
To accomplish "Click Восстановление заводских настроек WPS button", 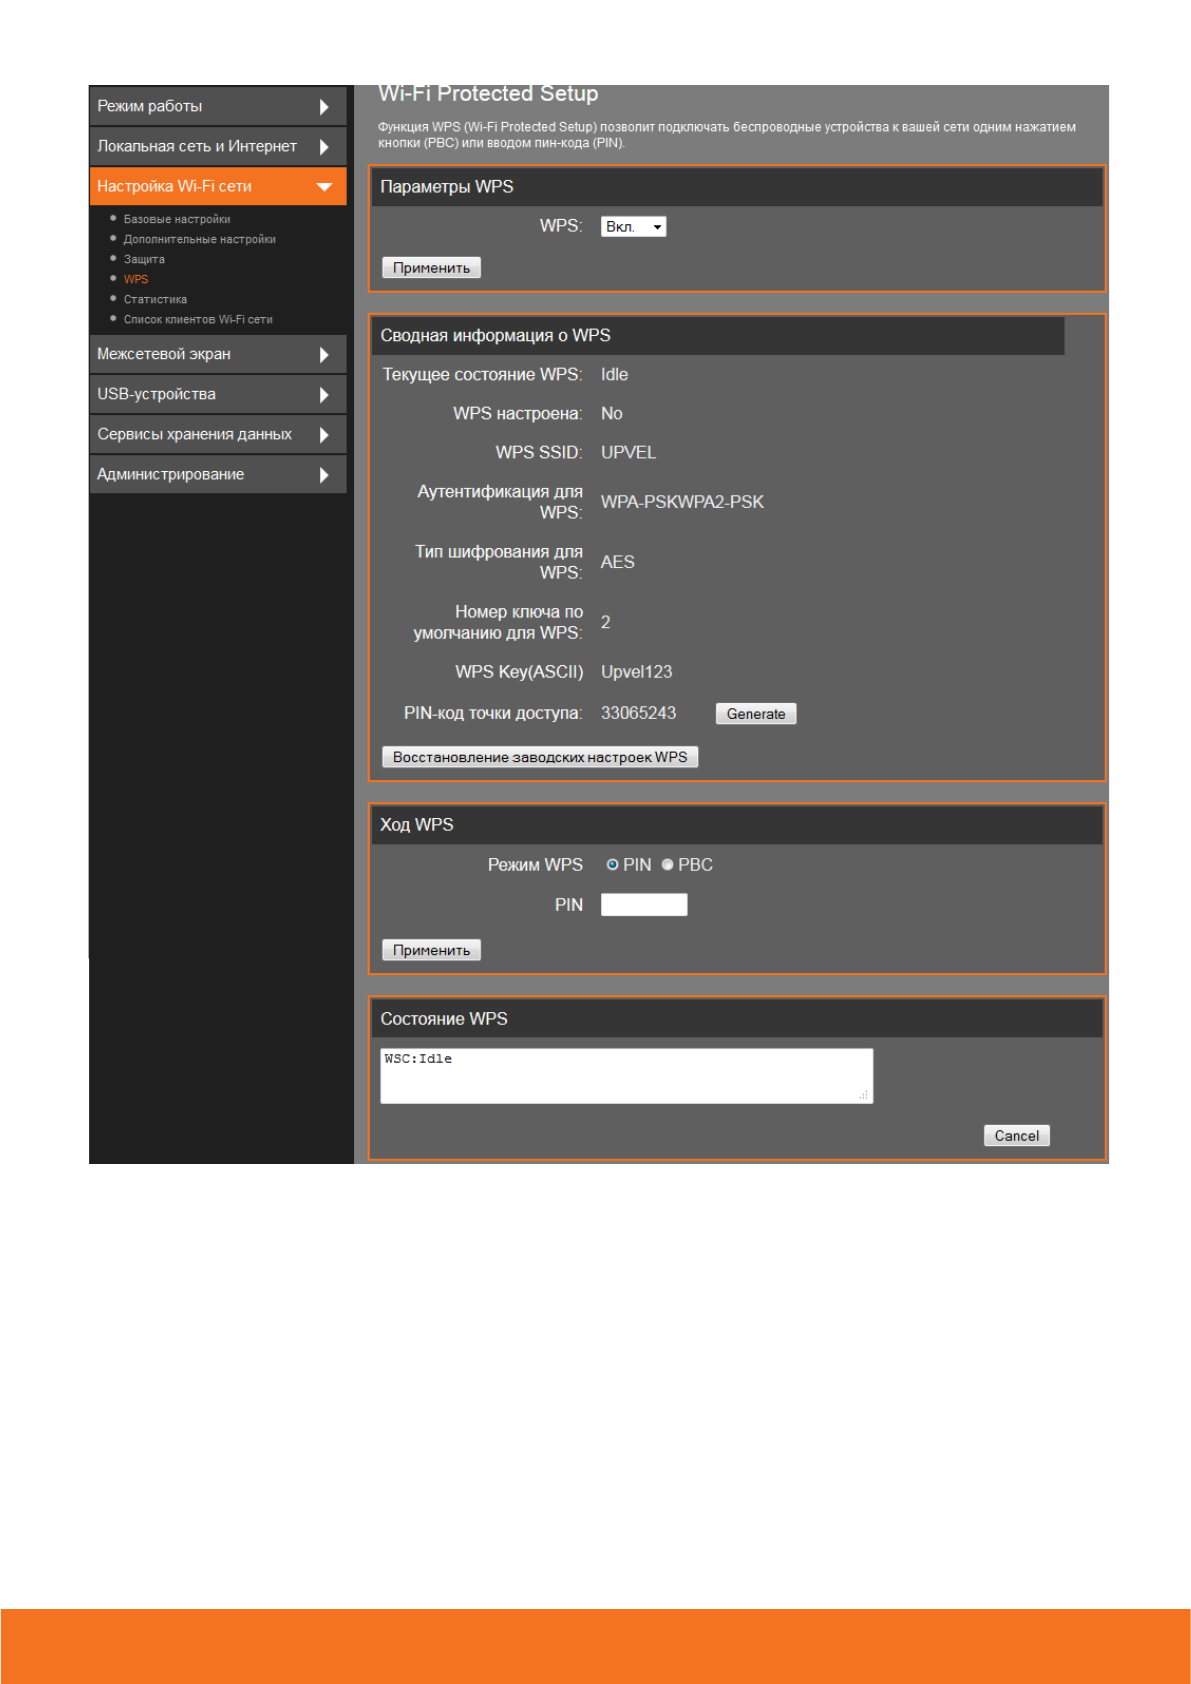I will (x=539, y=757).
